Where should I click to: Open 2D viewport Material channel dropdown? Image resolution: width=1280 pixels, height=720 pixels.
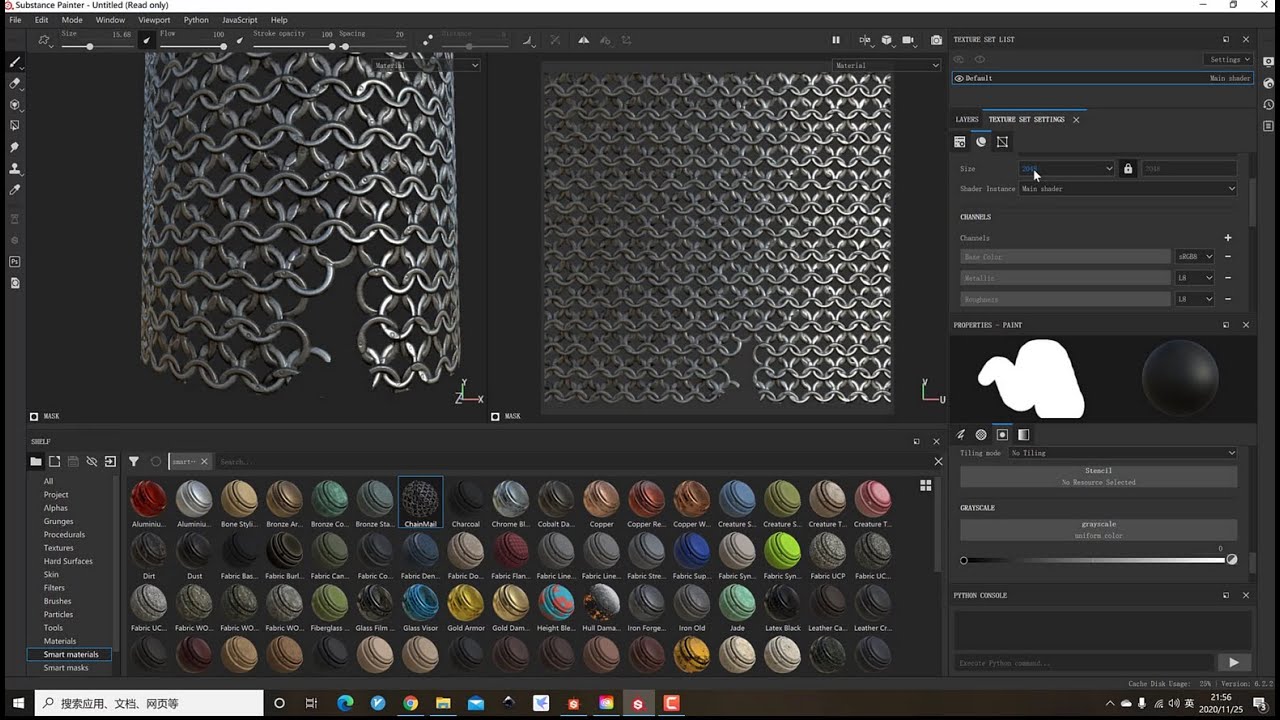886,66
